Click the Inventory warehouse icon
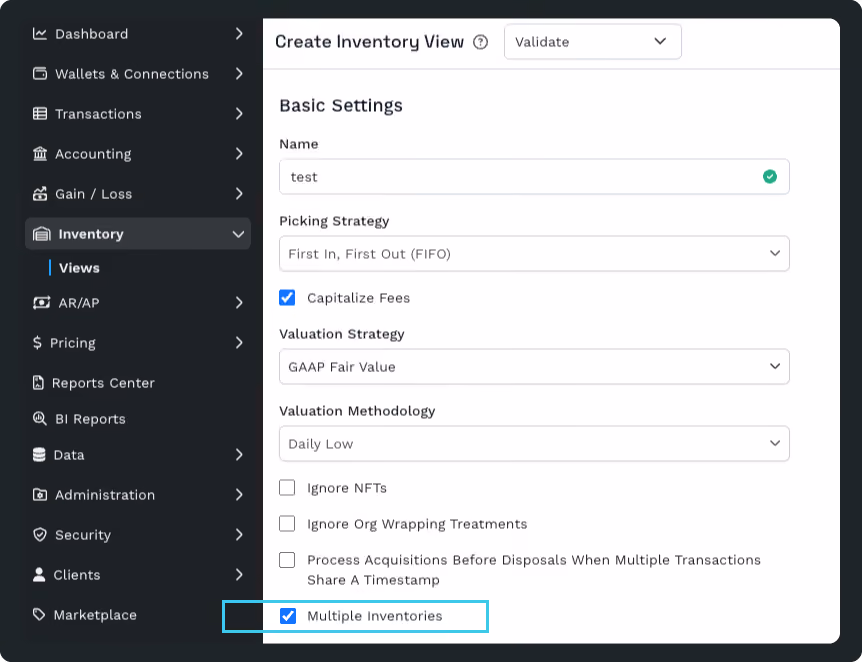Viewport: 862px width, 662px height. point(41,234)
